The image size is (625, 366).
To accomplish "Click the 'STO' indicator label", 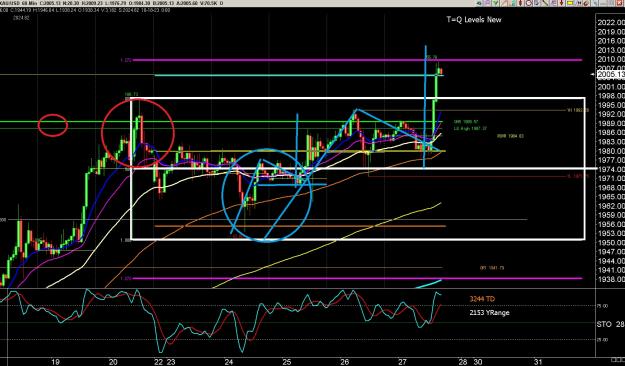I will (x=605, y=324).
